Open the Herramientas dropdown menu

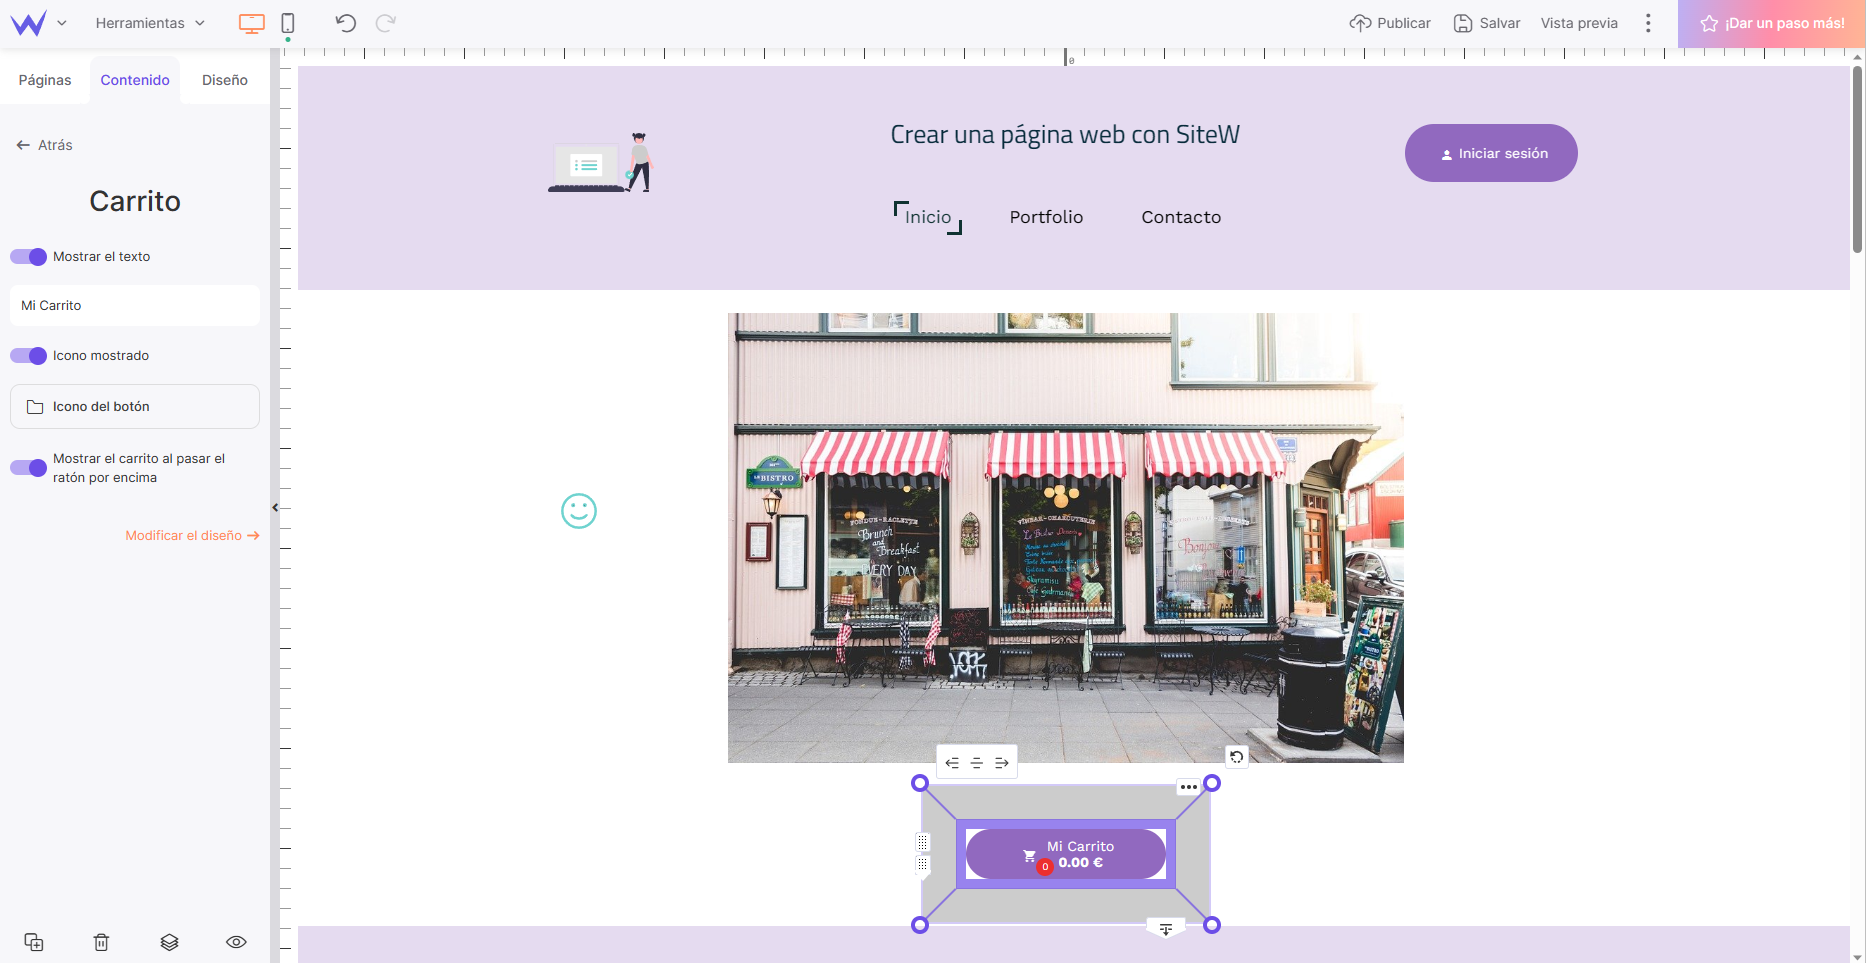[150, 23]
